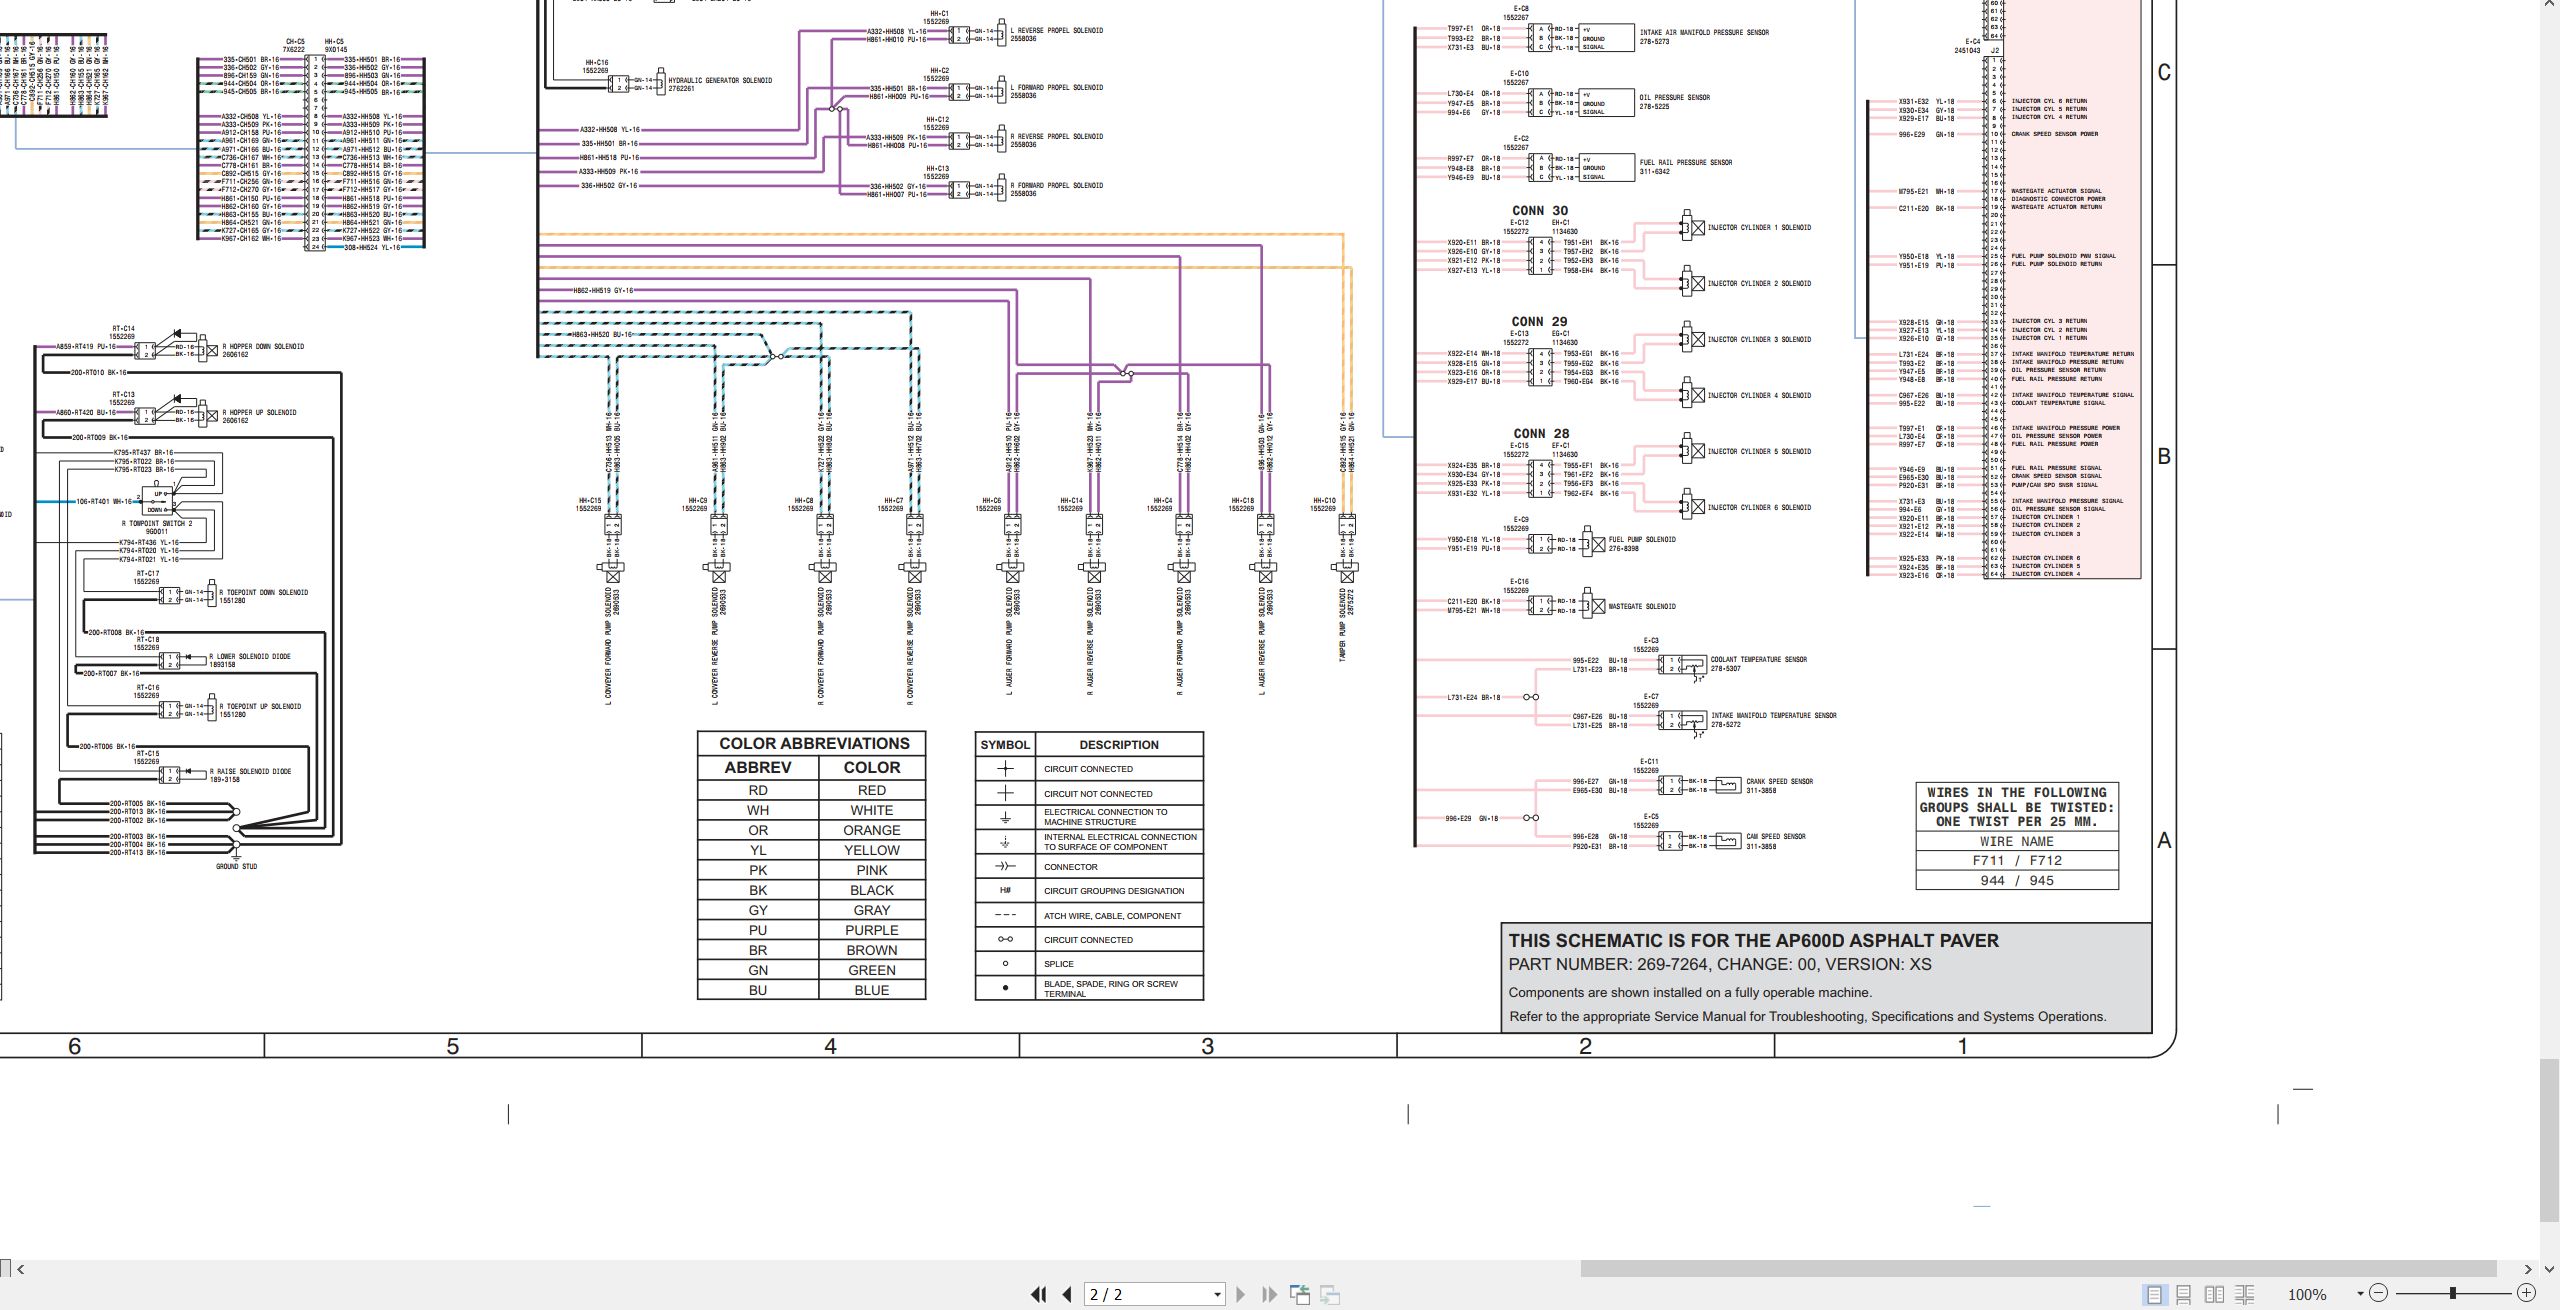Click 'INJECTOR CYLINDER 1 SOLENOID' label
2560x1310 pixels.
tap(1759, 228)
